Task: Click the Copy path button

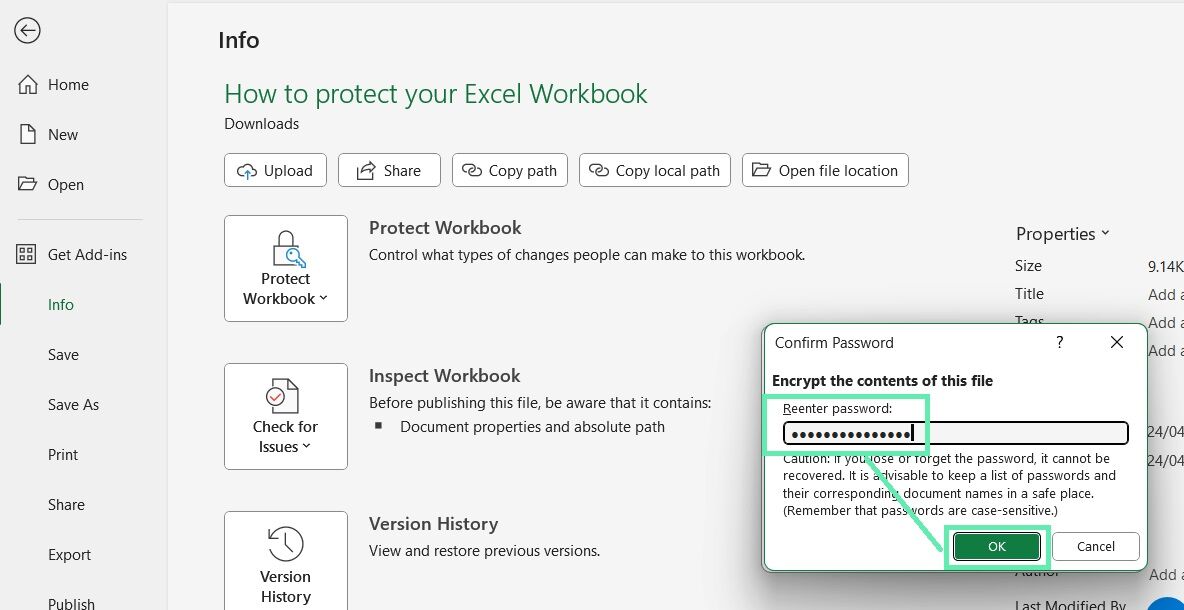Action: pyautogui.click(x=510, y=171)
